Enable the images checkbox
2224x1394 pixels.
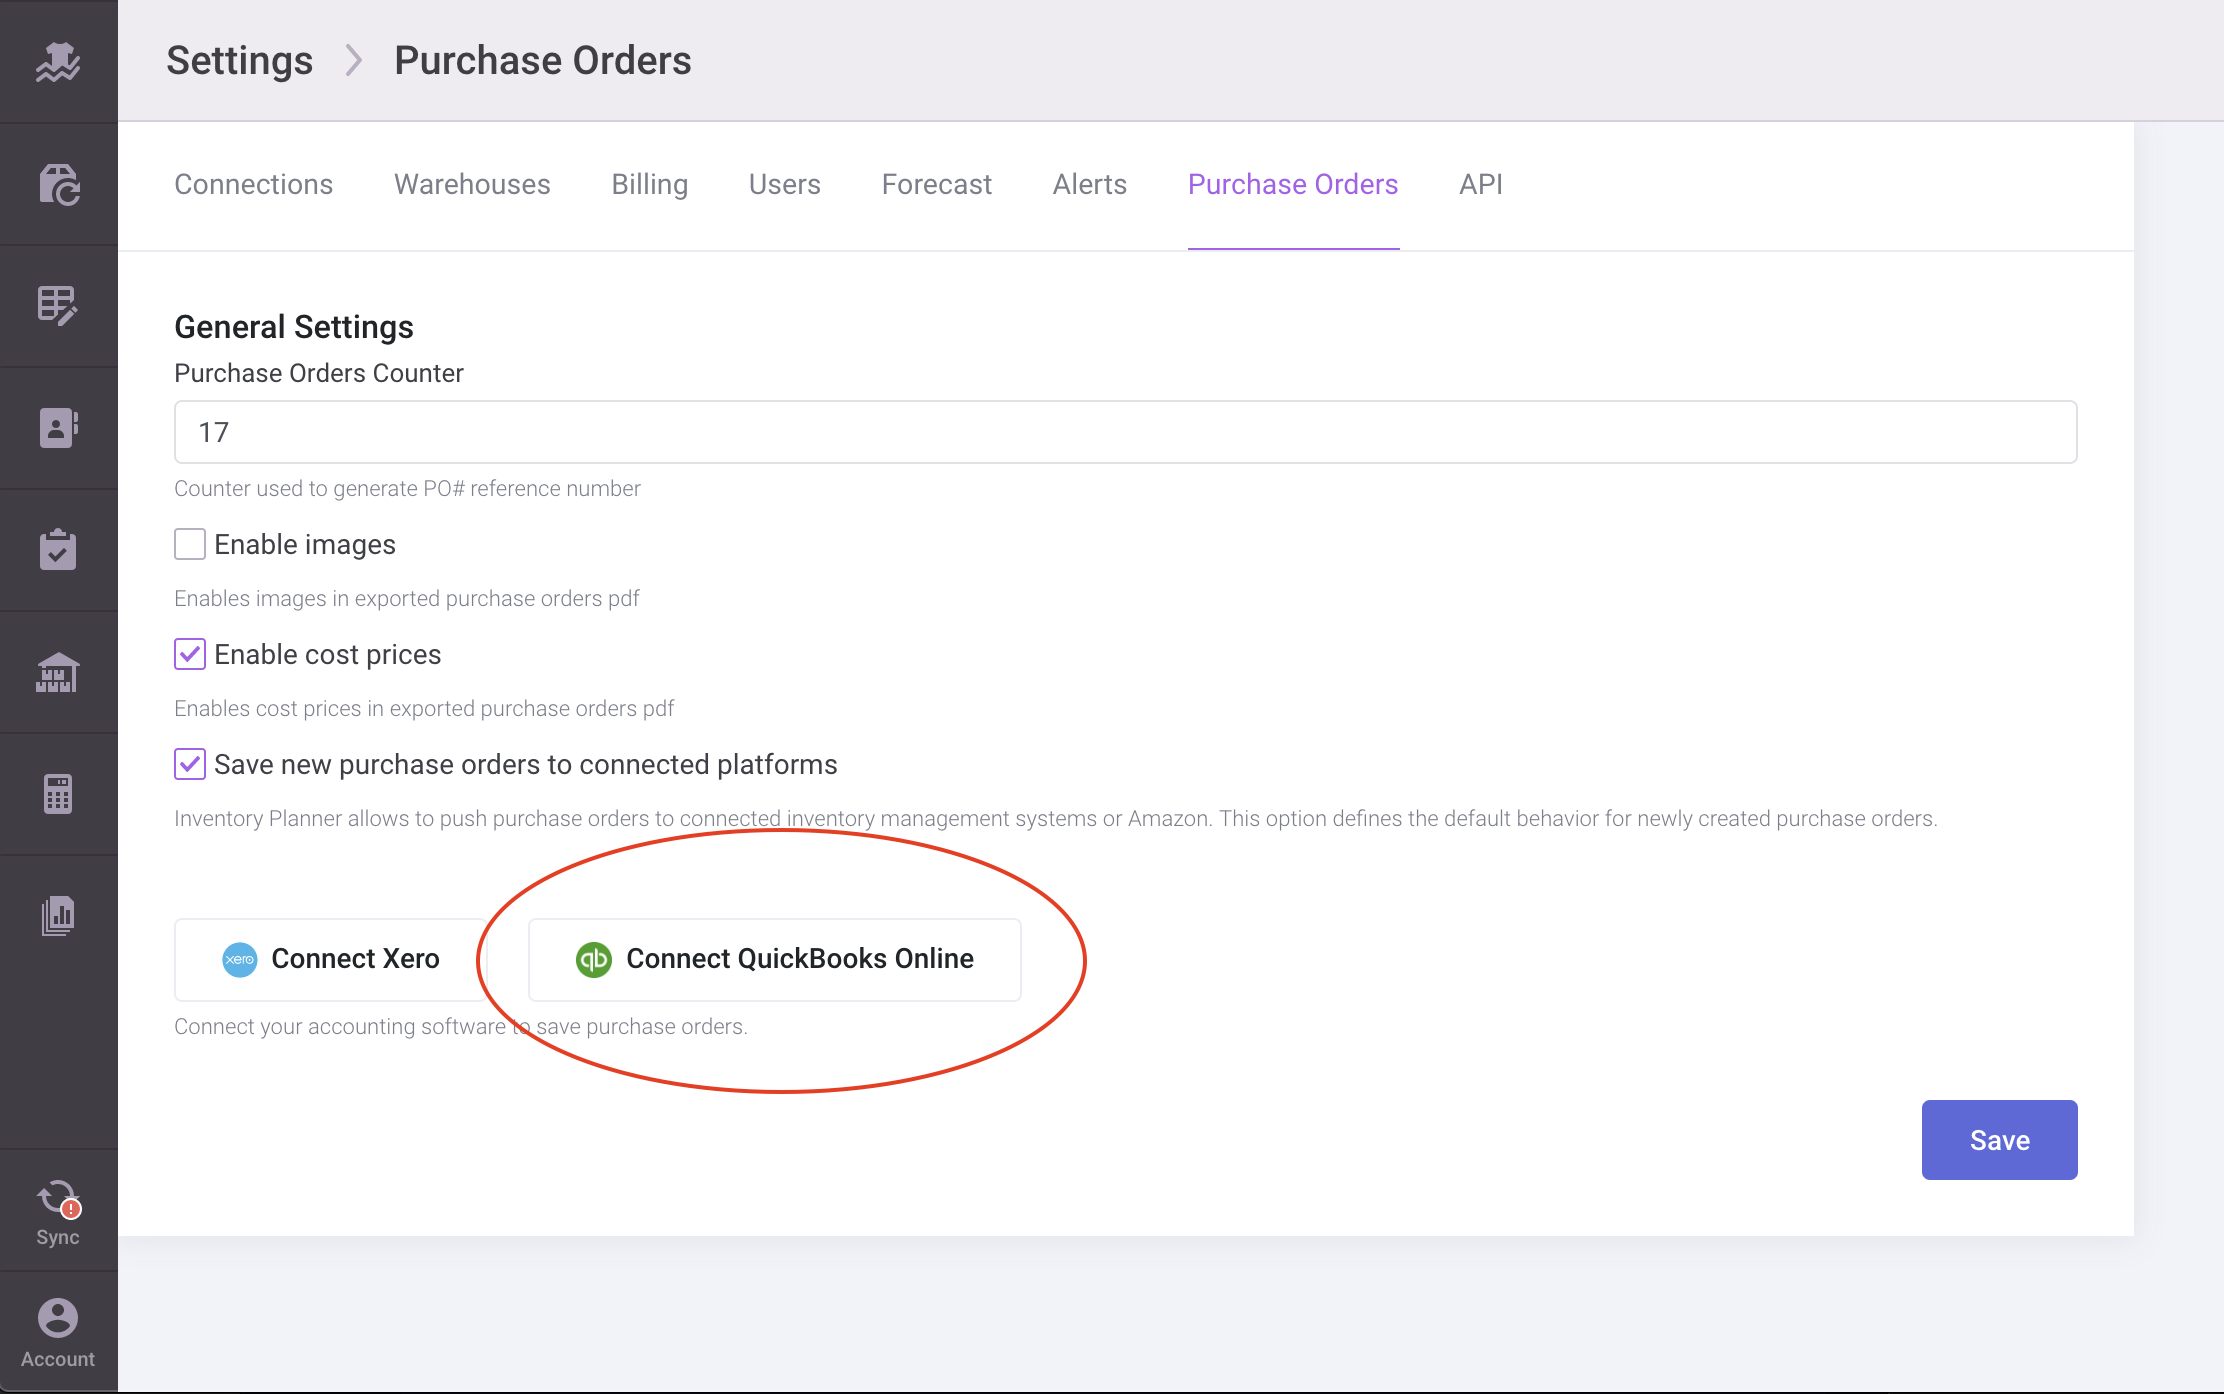click(190, 544)
